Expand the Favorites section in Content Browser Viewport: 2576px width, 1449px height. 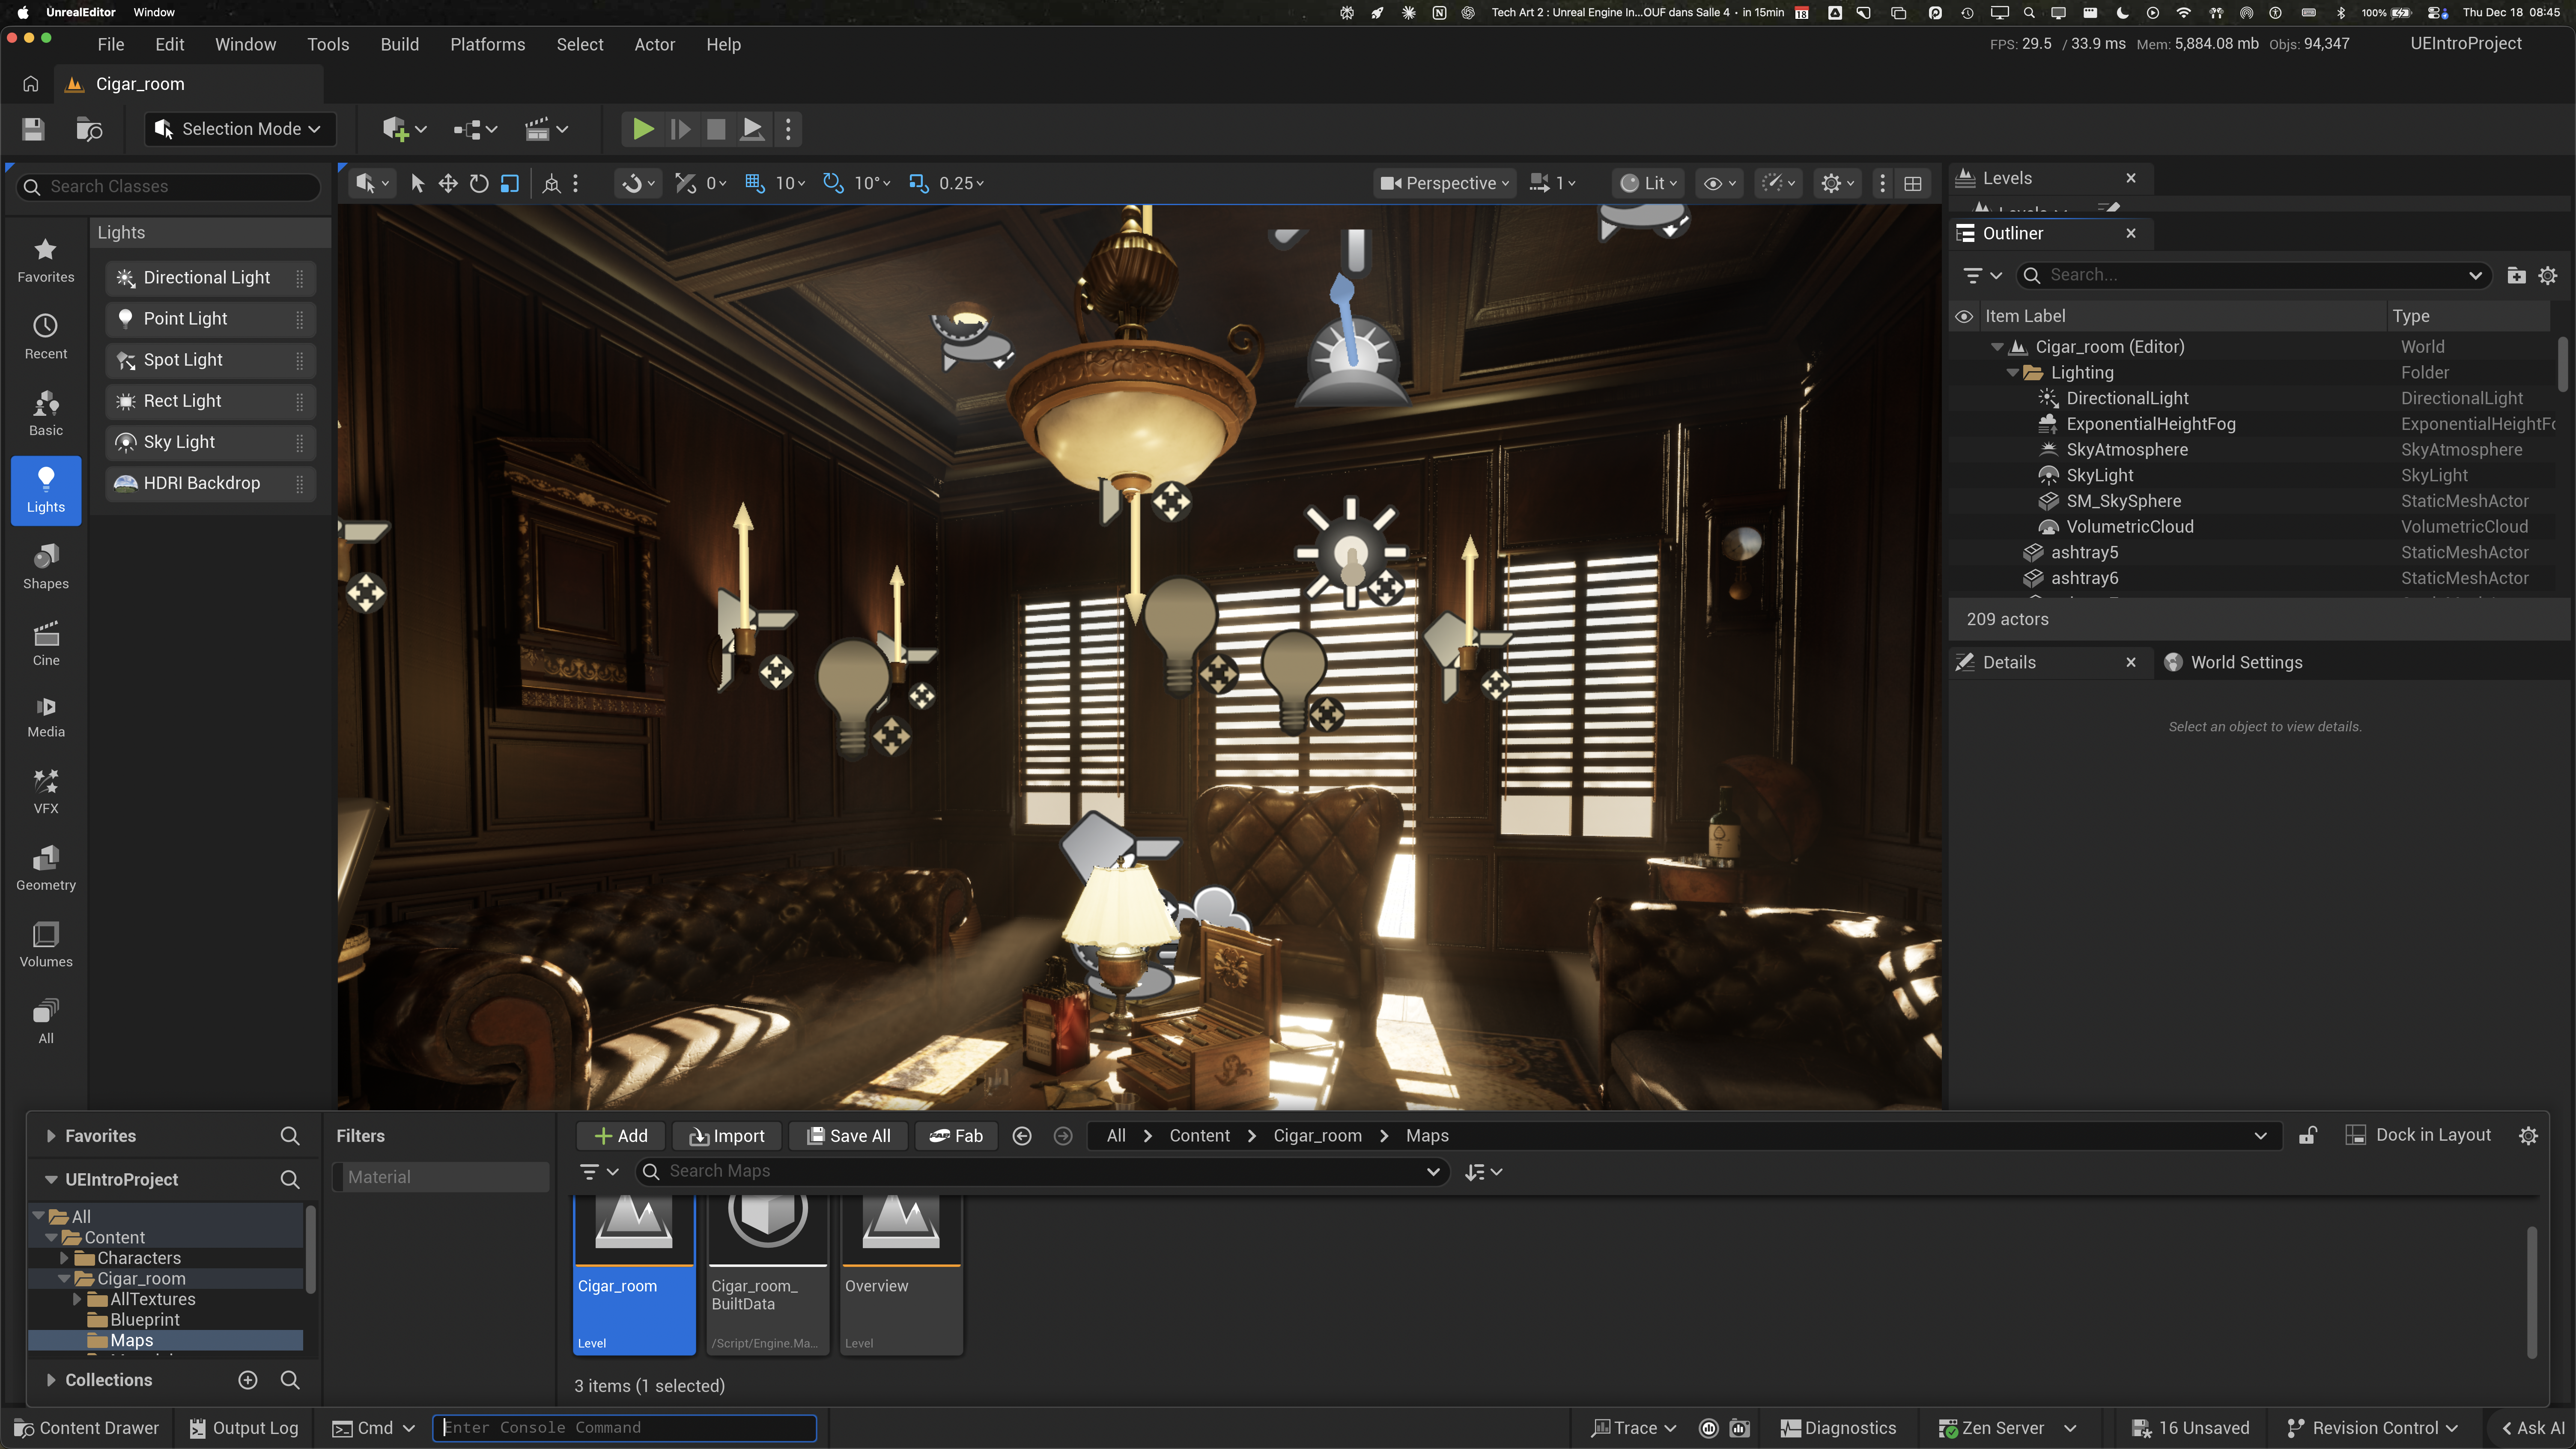click(x=51, y=1136)
